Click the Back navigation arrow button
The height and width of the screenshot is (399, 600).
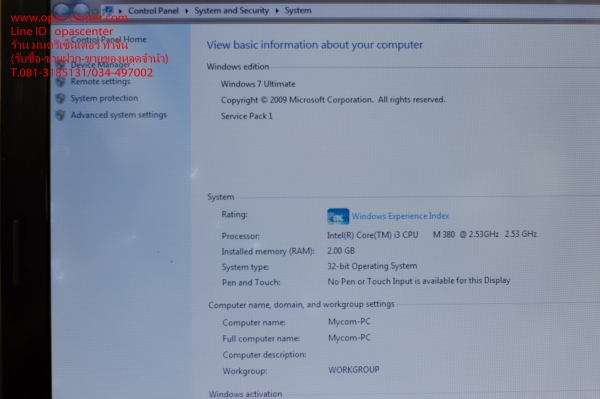pyautogui.click(x=62, y=10)
